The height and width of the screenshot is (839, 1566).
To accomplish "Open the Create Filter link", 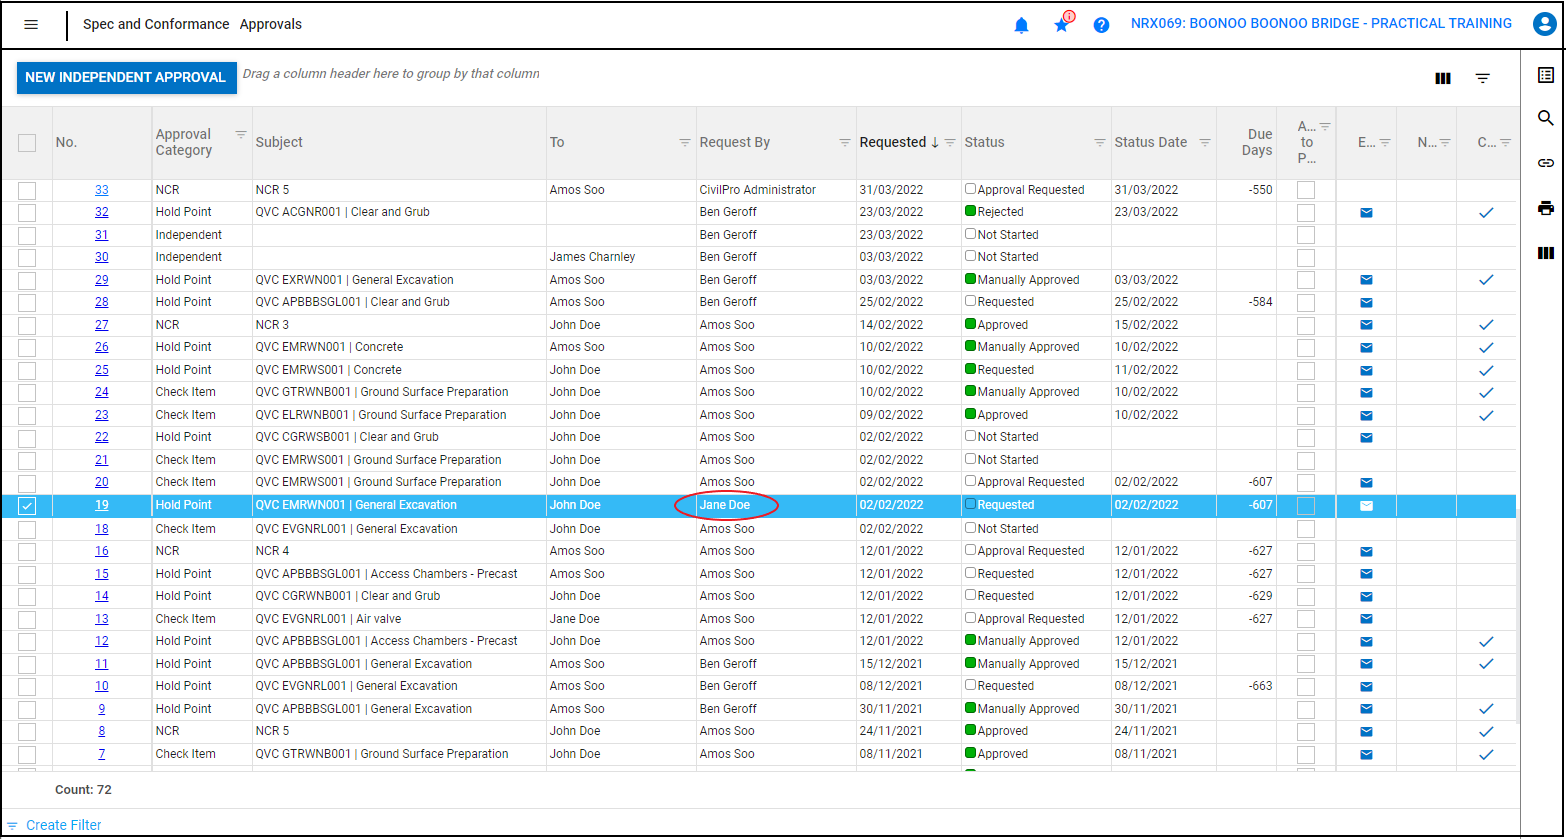I will [x=63, y=825].
